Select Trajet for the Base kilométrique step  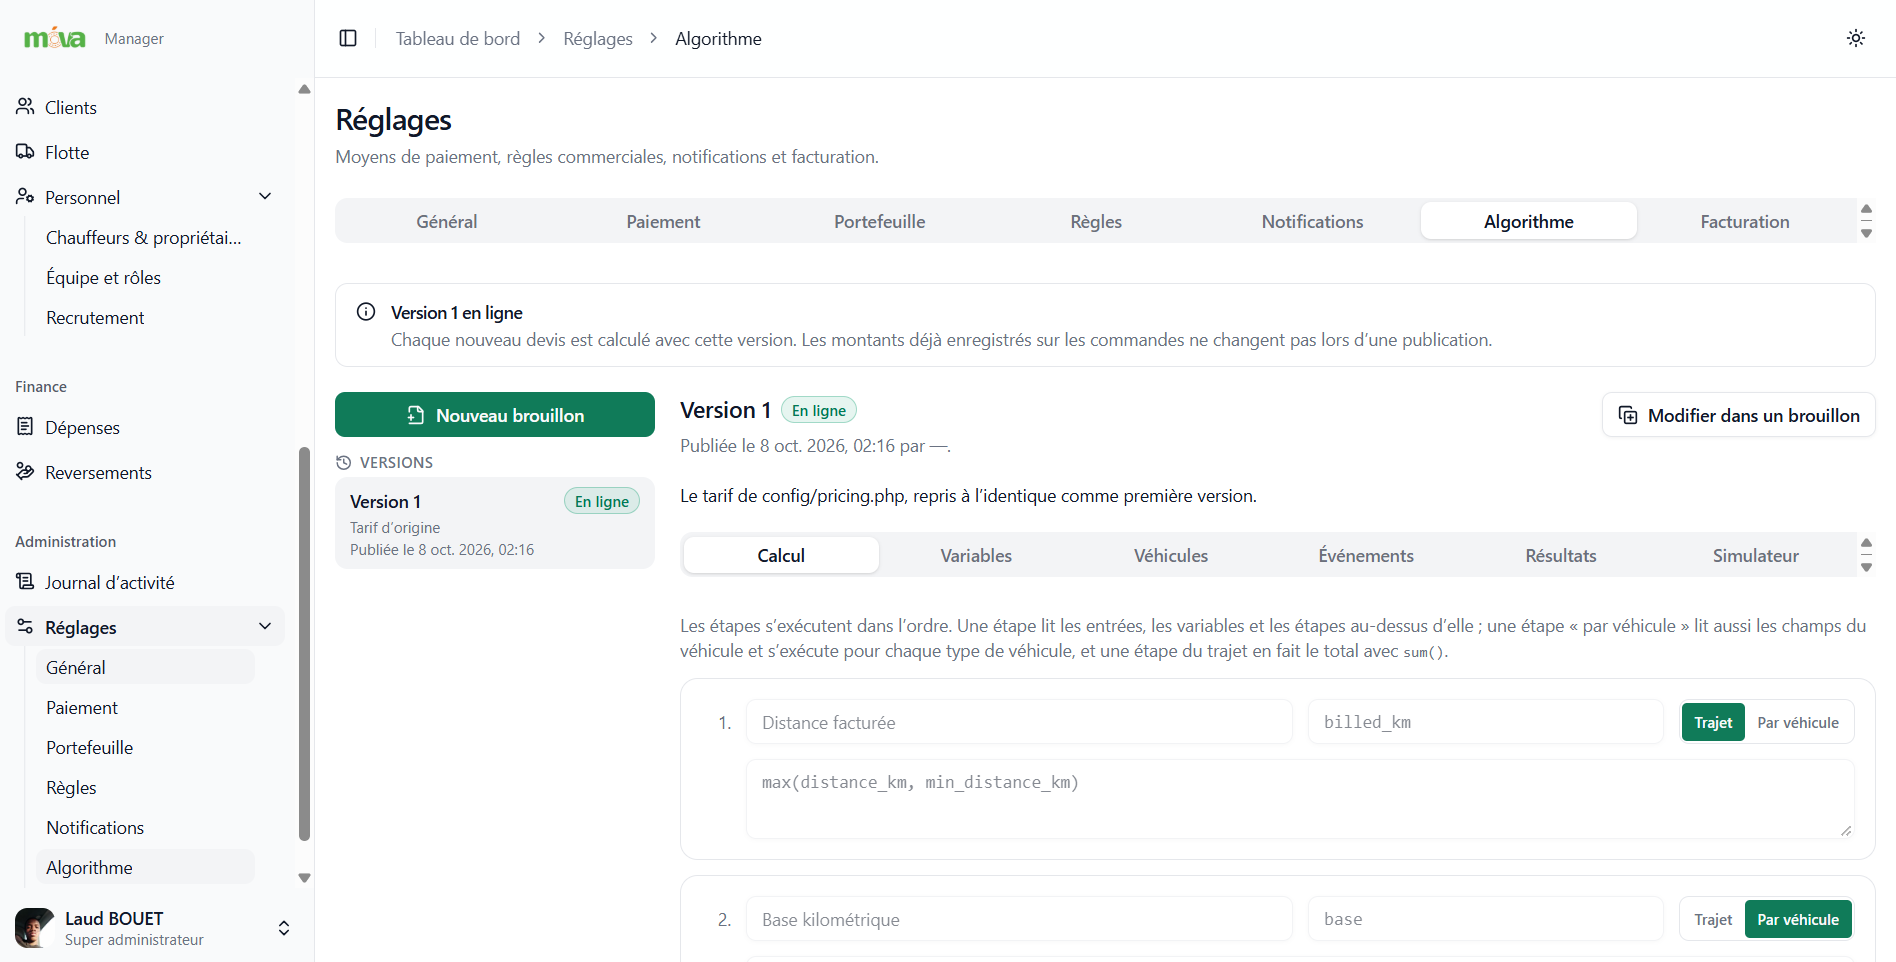(x=1713, y=919)
